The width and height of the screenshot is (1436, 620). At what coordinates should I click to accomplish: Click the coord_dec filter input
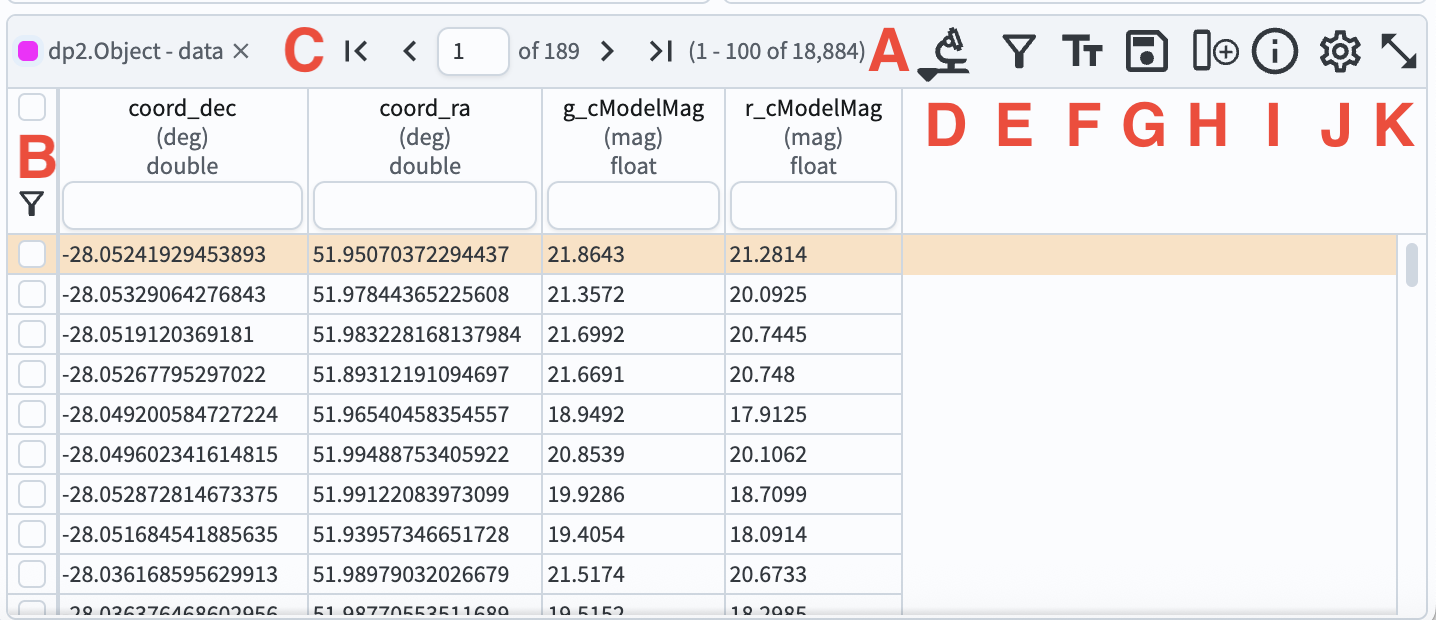182,206
